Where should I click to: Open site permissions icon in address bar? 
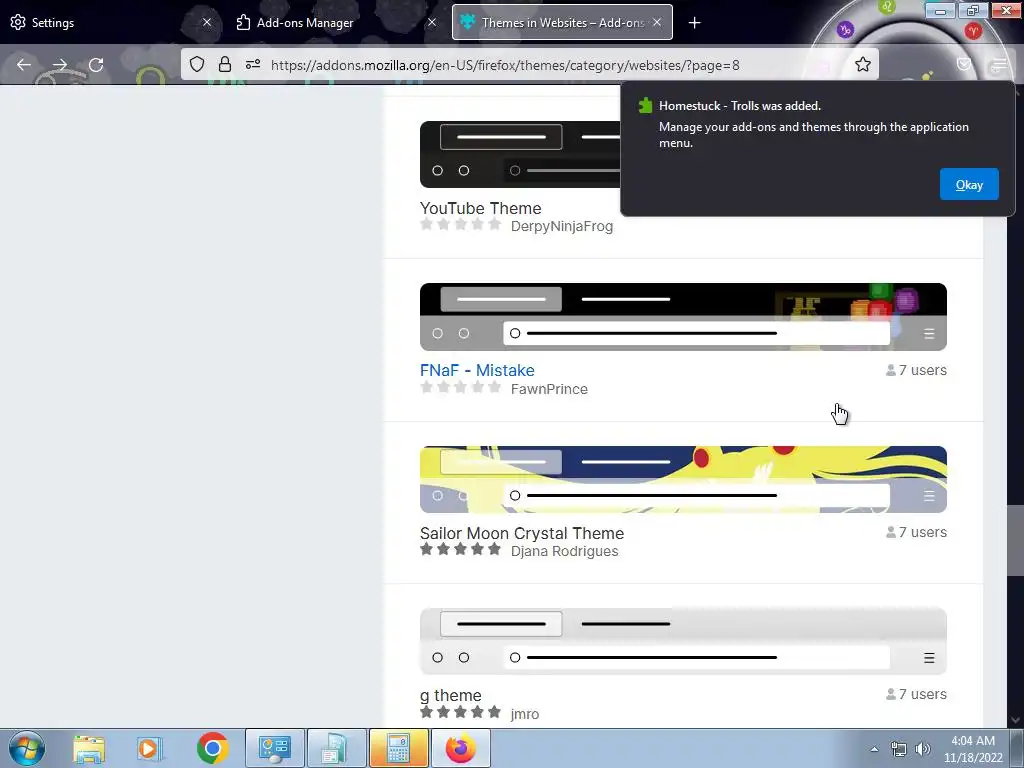253,64
